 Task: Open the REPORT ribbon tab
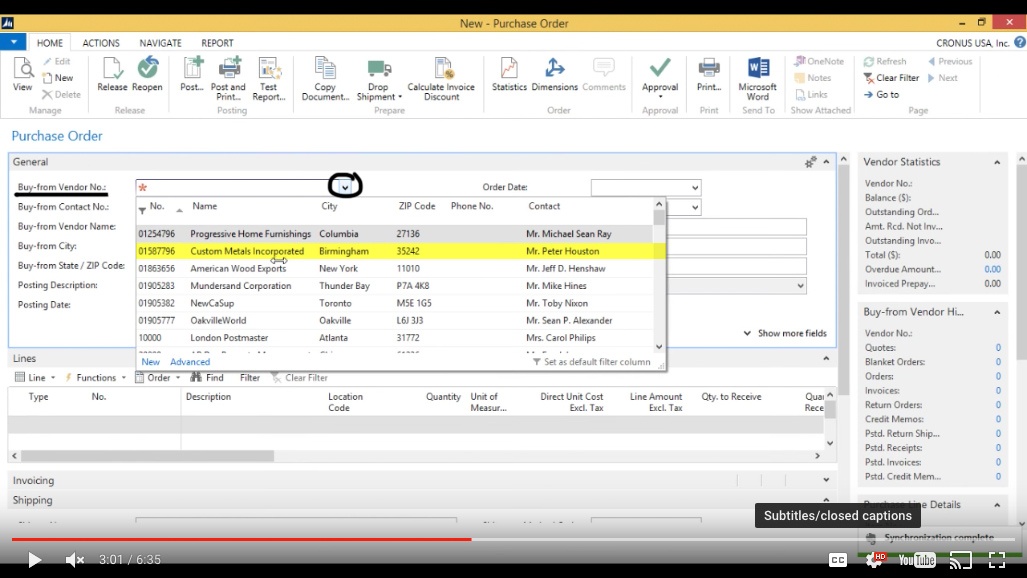(x=217, y=43)
